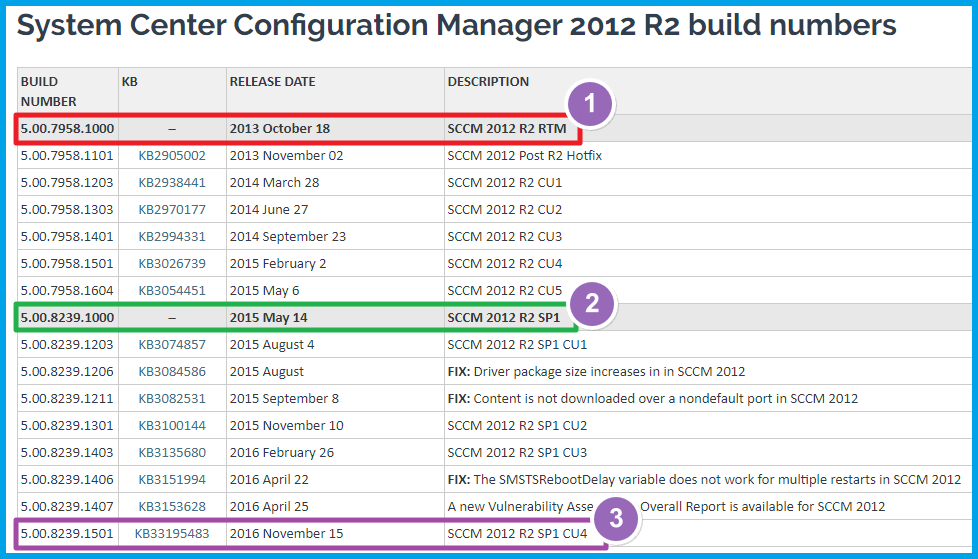Click the SCCM 2012 R2 SP1 CU4 description
This screenshot has width=978, height=559.
(517, 533)
